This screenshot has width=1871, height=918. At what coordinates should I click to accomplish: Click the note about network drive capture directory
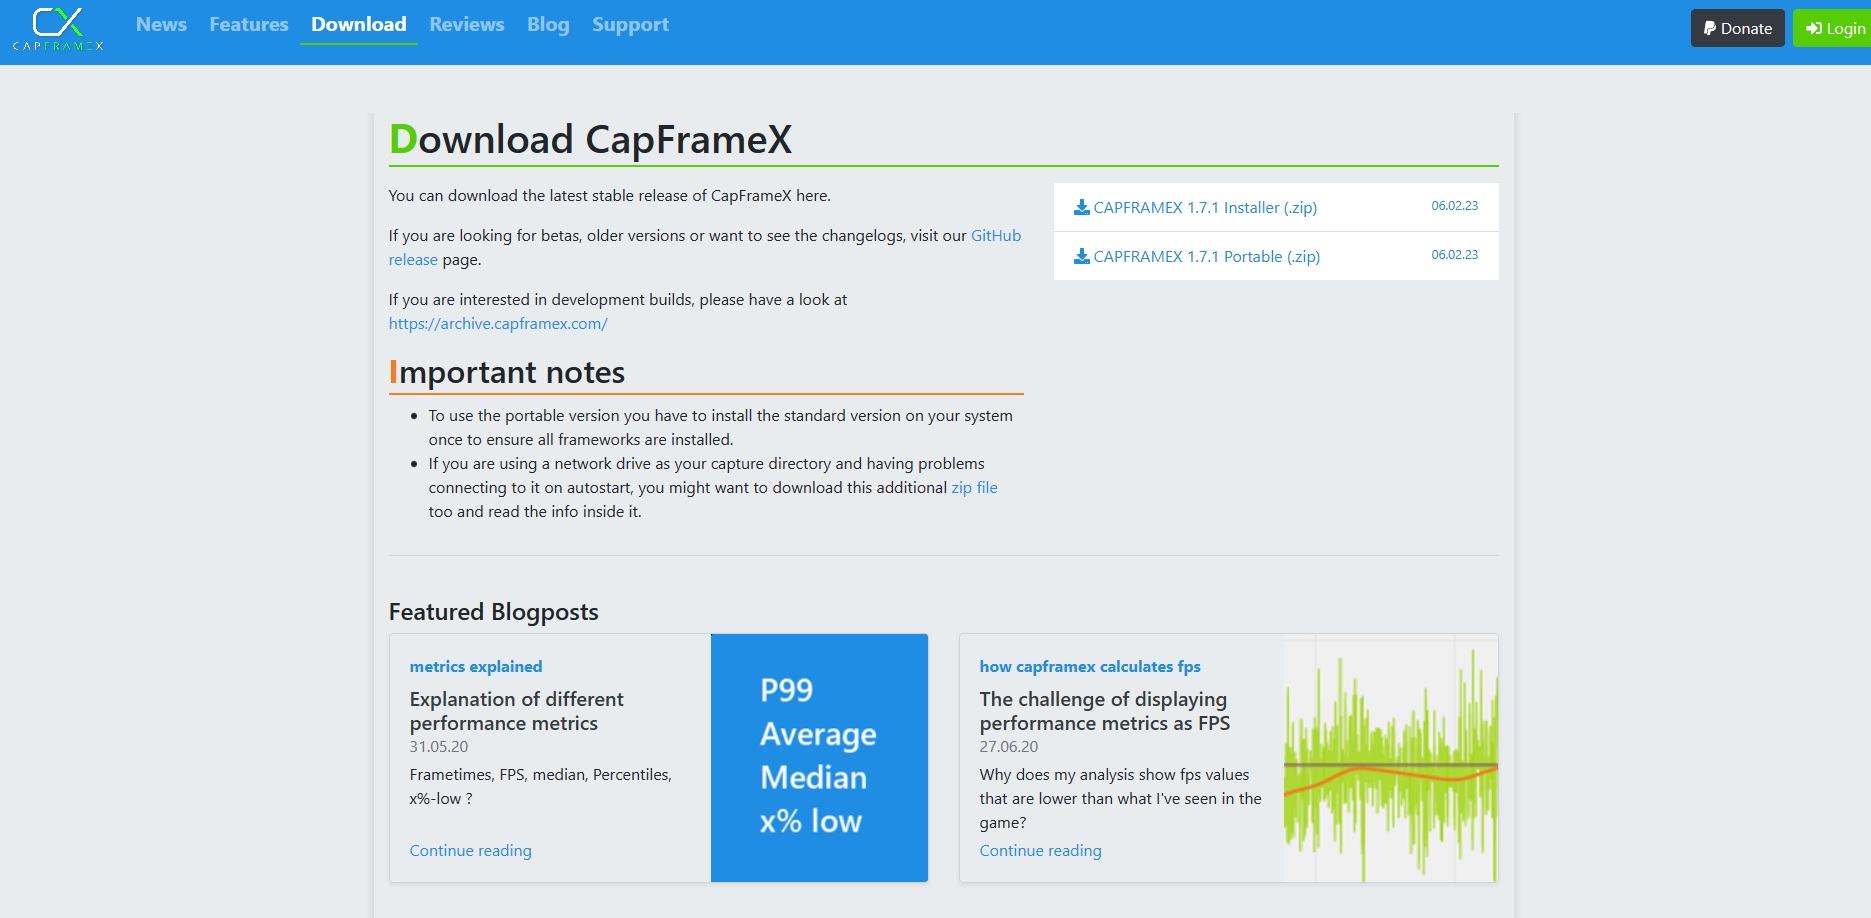tap(713, 487)
